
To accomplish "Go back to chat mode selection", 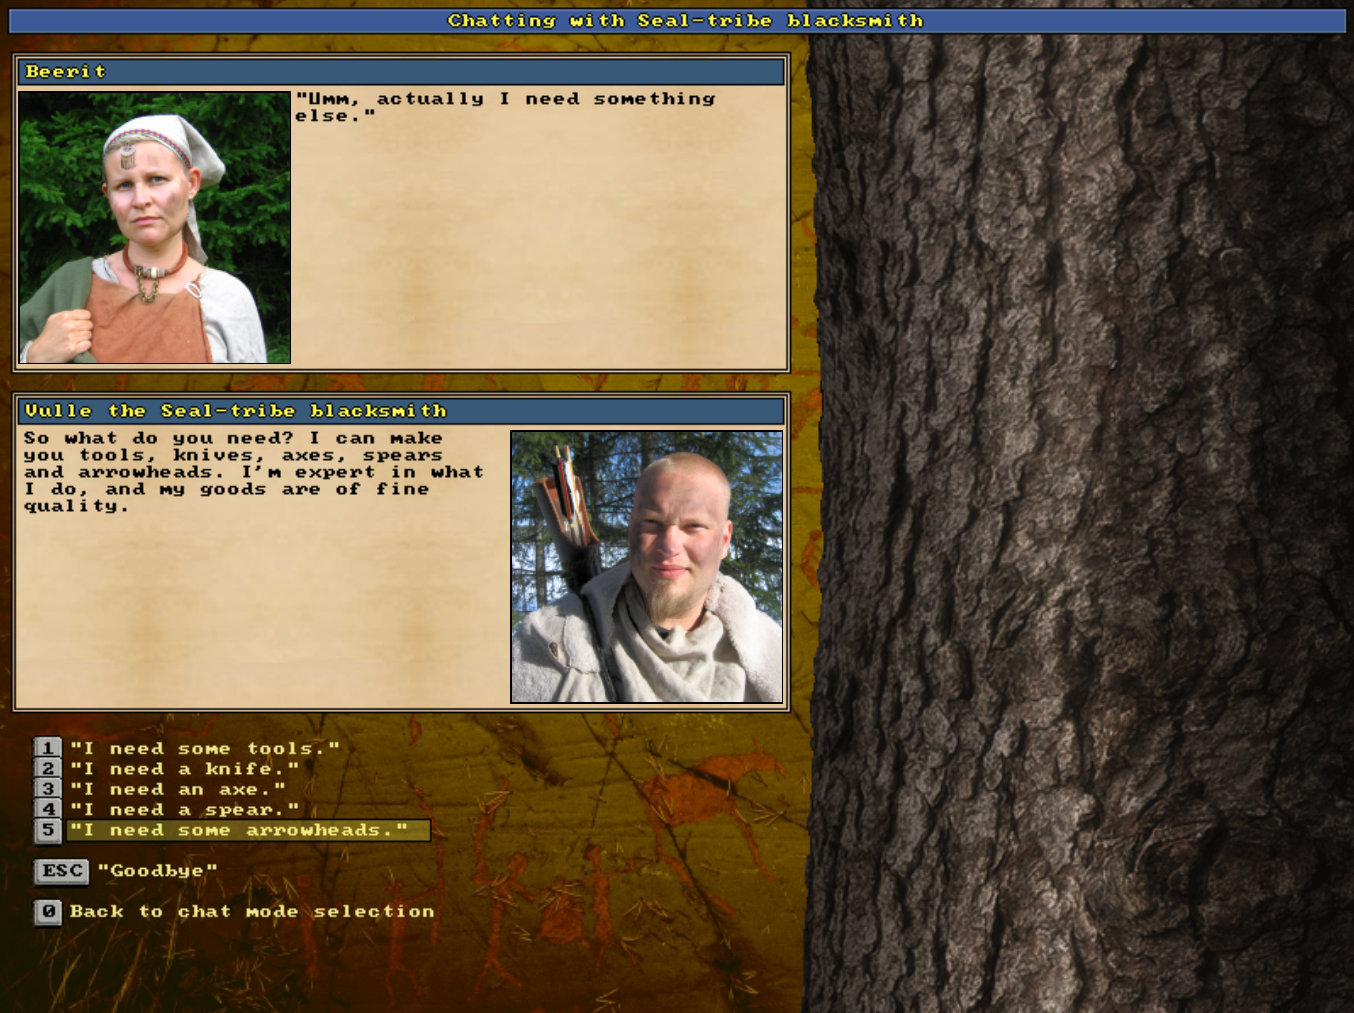I will (x=252, y=912).
